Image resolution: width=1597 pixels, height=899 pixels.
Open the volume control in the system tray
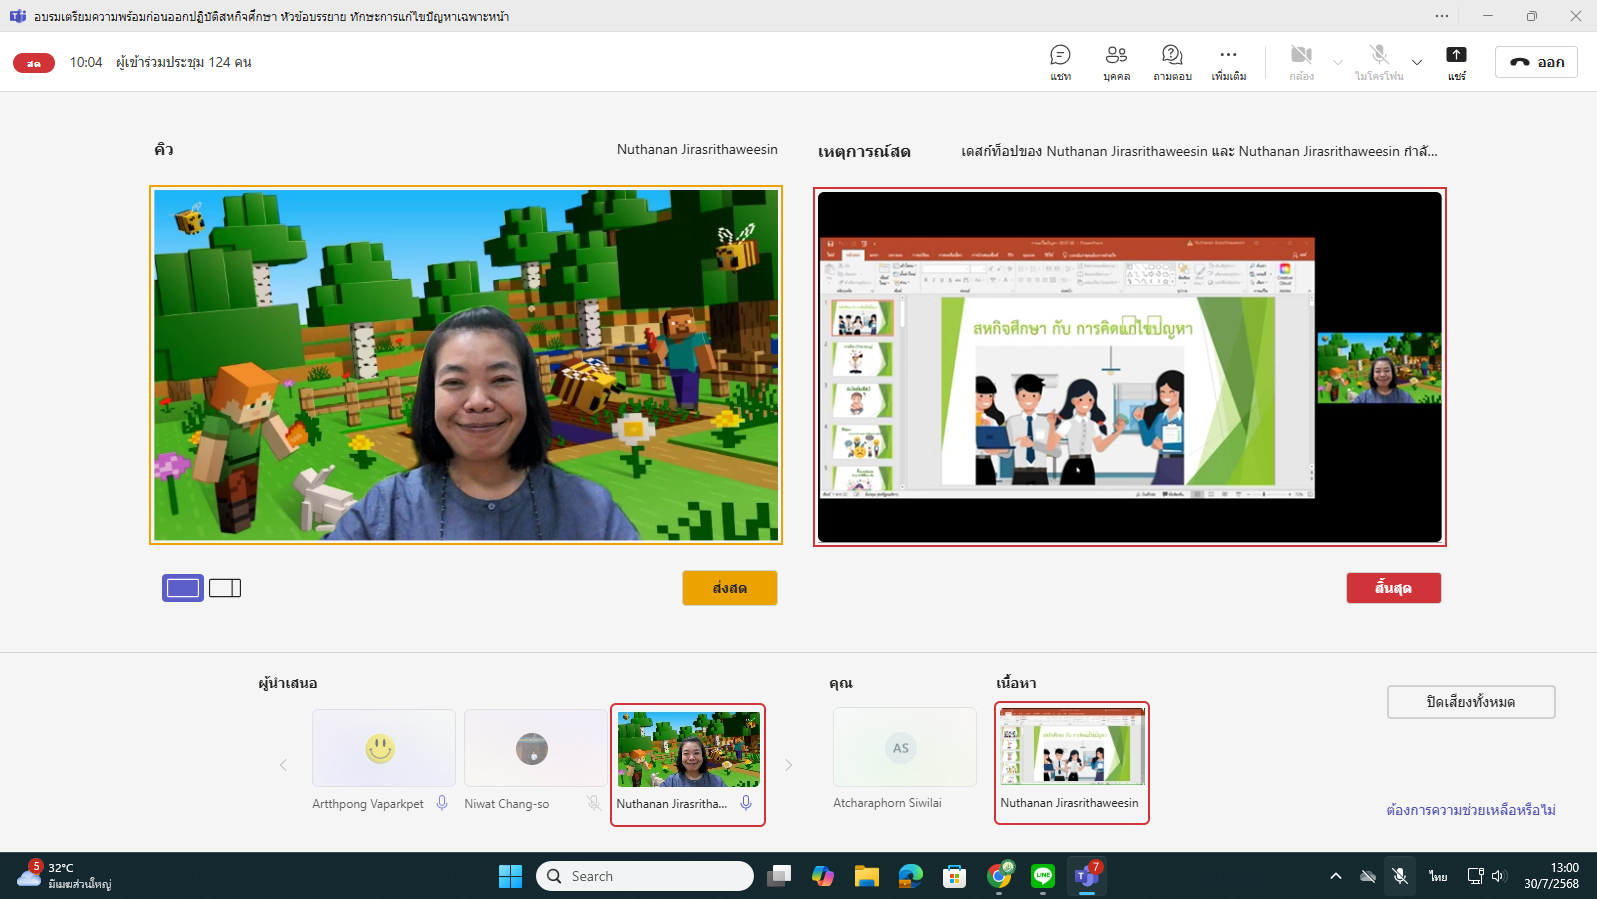pyautogui.click(x=1498, y=876)
